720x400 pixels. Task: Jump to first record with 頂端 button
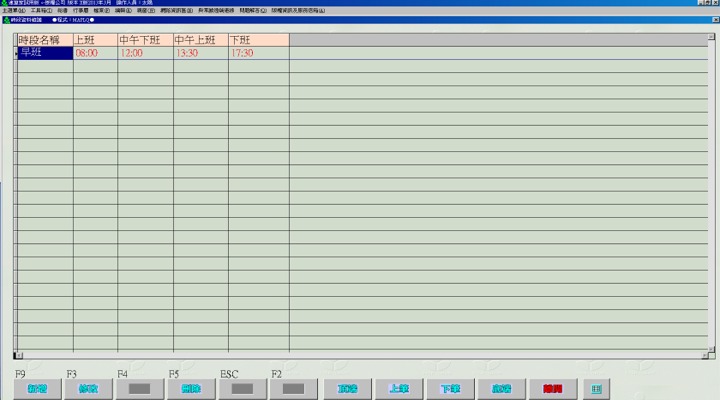(x=348, y=388)
